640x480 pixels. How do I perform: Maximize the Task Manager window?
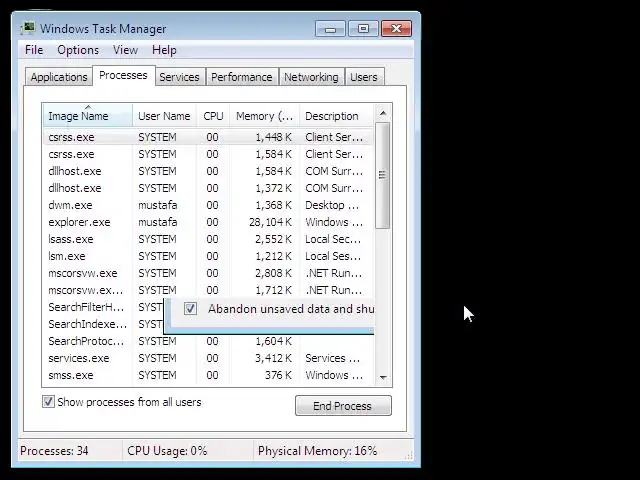point(363,29)
